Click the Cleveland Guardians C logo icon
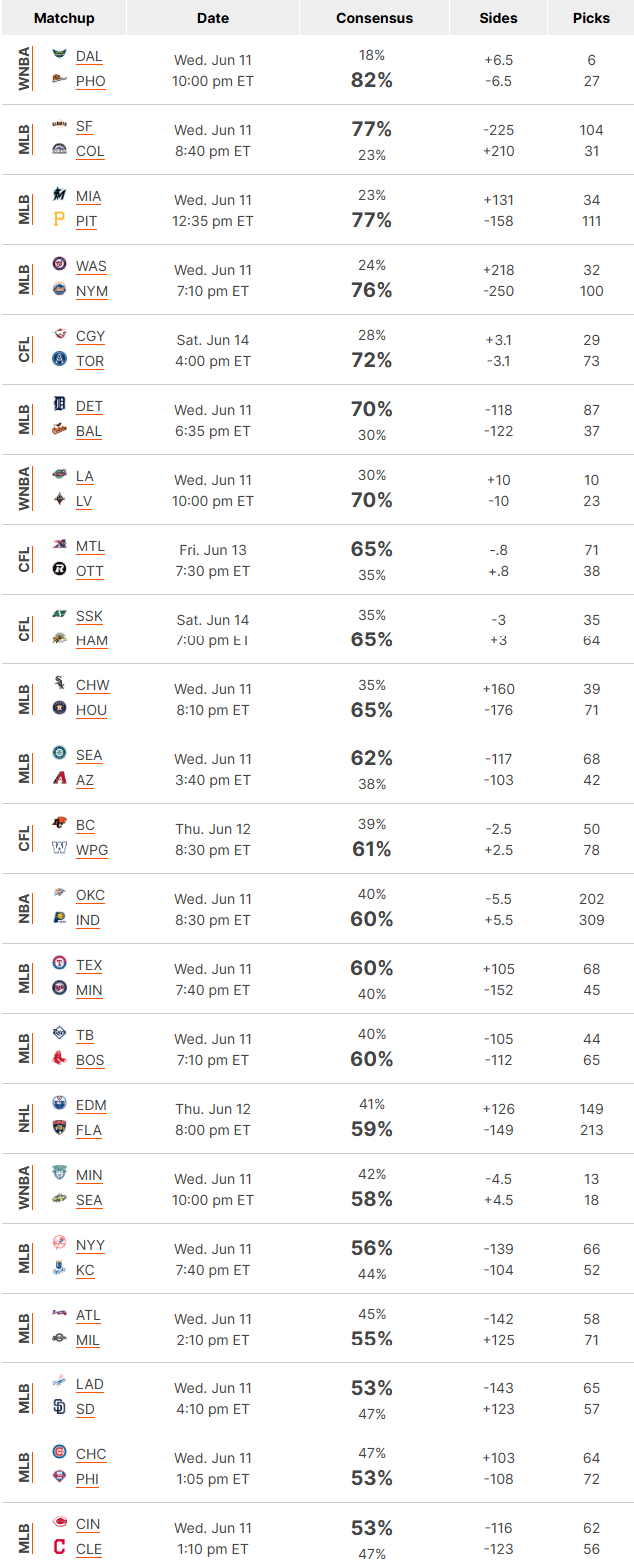 coord(59,1548)
